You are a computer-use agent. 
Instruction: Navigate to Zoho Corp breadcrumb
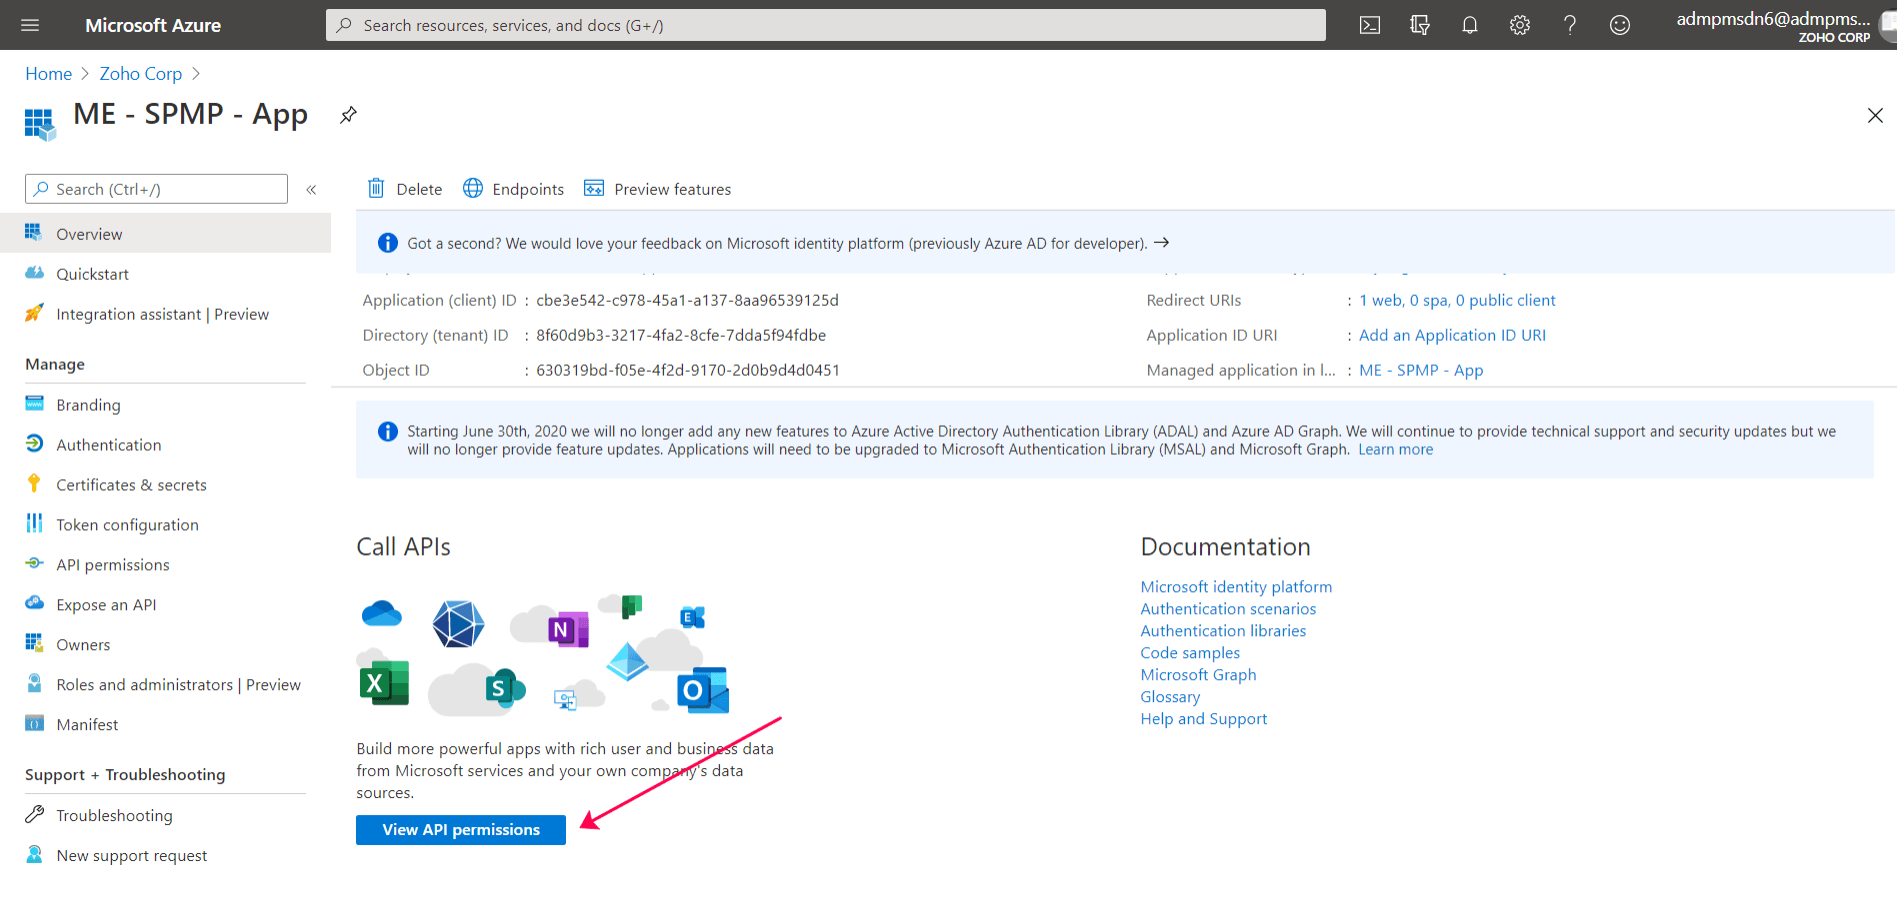pyautogui.click(x=140, y=74)
